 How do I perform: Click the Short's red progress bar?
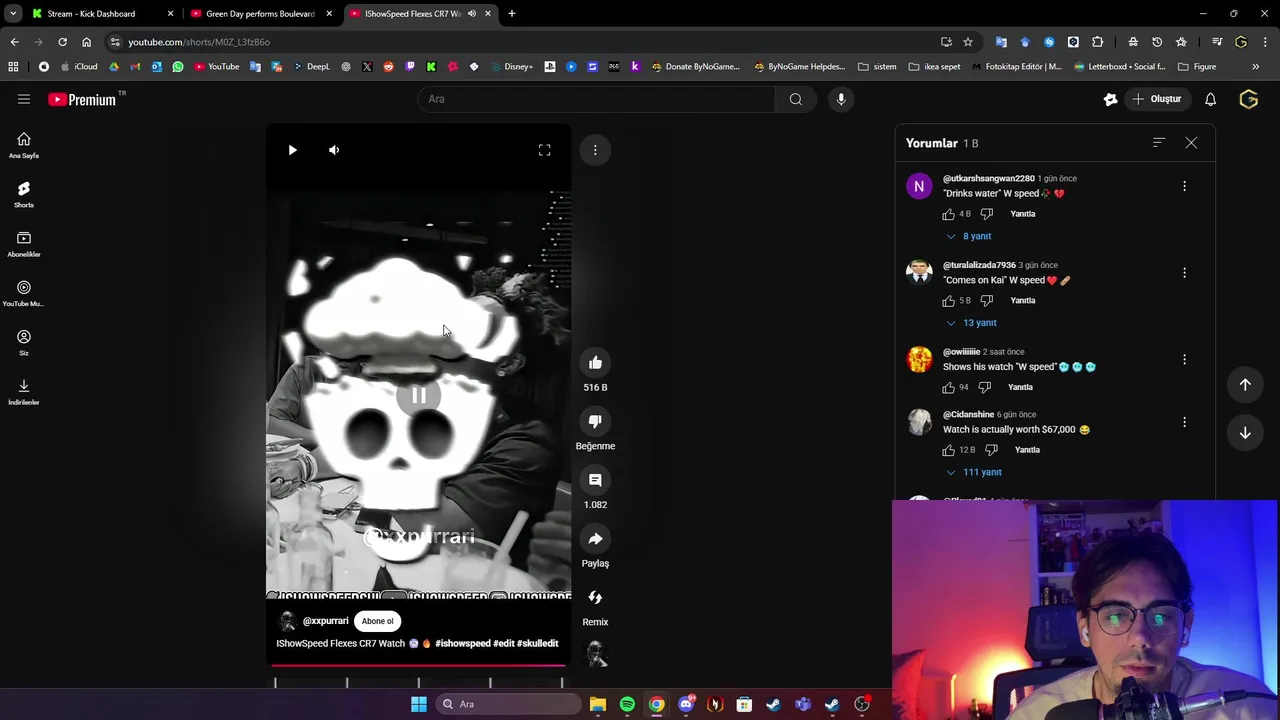(418, 664)
